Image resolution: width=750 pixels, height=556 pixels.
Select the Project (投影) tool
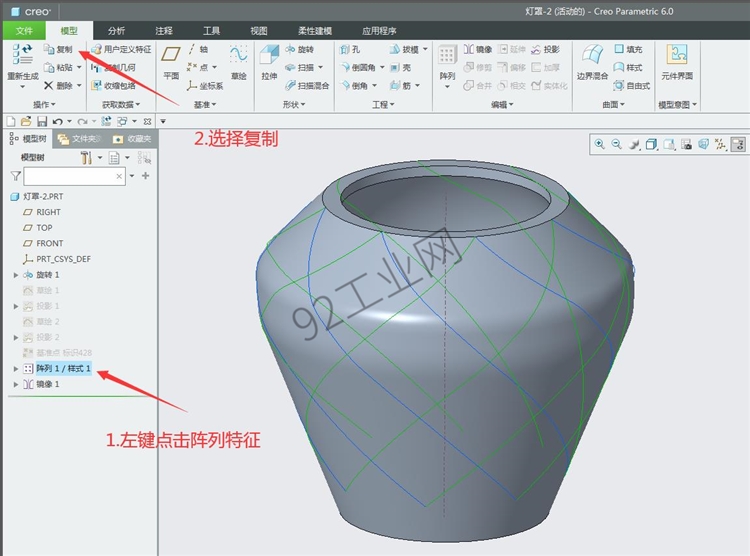click(545, 49)
